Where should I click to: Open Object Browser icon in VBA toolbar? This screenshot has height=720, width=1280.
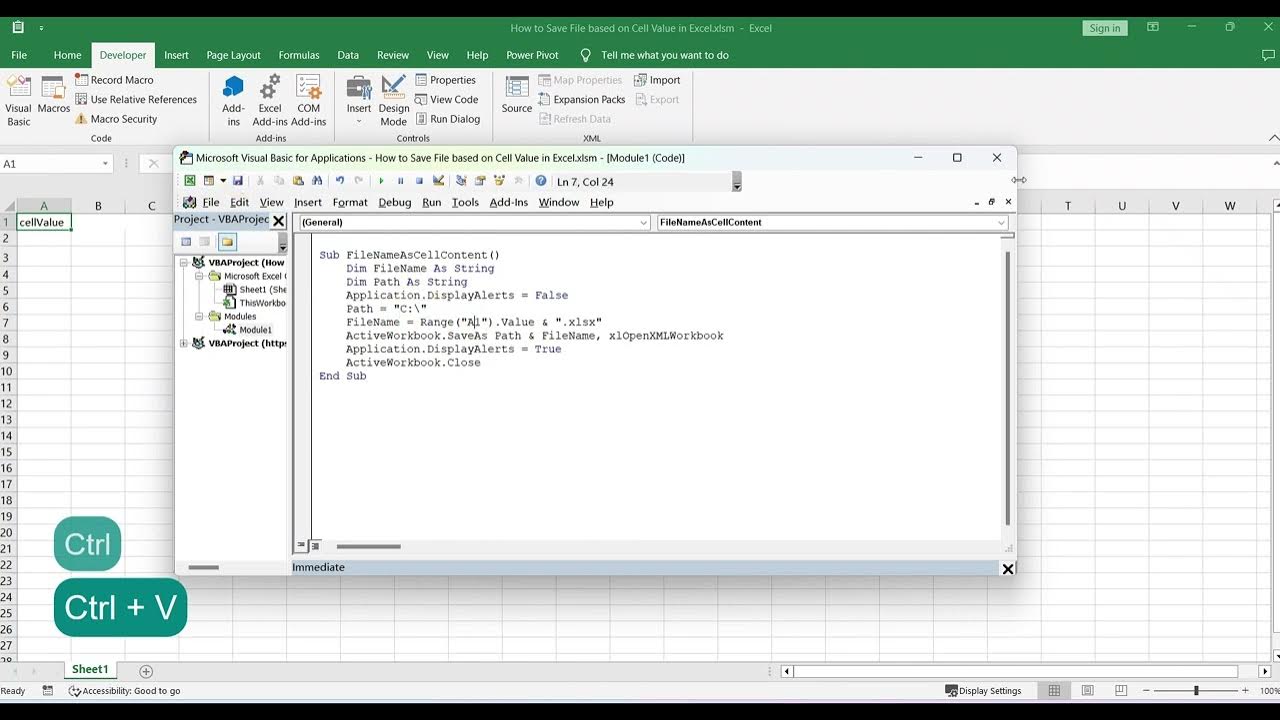[499, 181]
